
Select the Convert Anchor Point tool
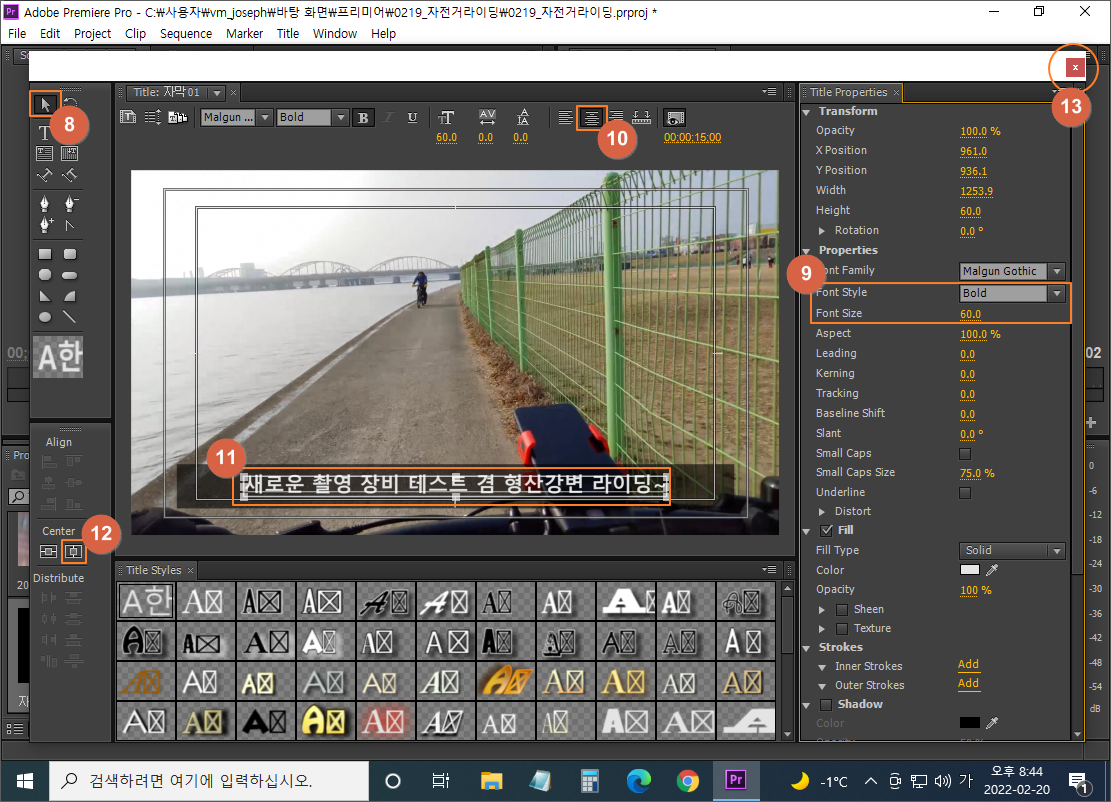69,225
